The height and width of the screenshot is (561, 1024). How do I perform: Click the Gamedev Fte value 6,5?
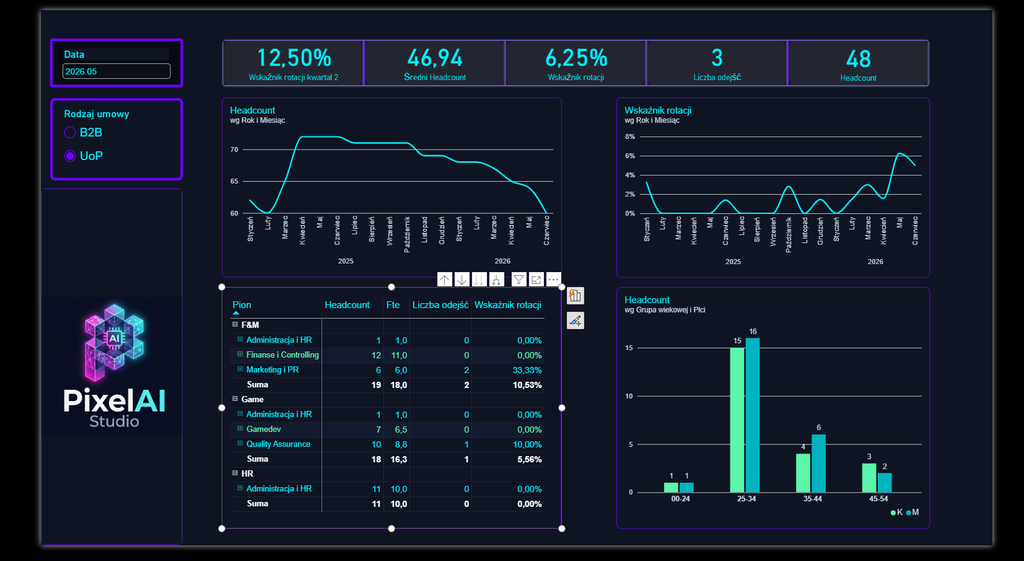[401, 430]
